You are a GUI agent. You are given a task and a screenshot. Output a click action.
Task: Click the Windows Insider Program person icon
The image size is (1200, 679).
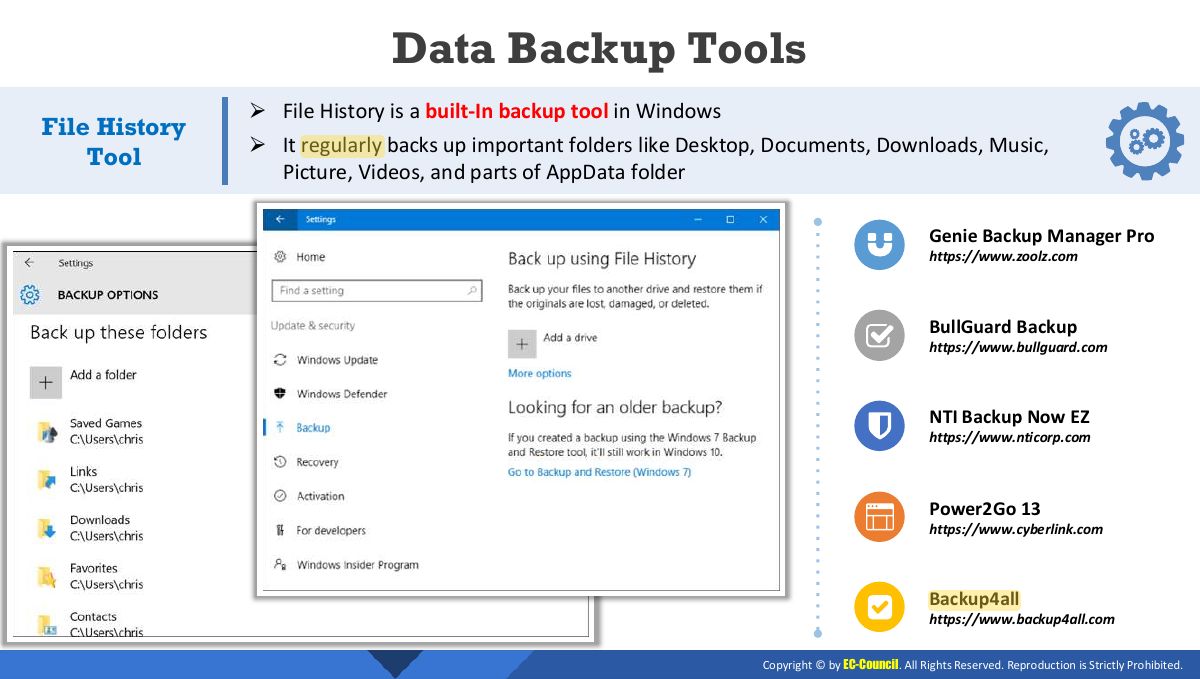(280, 564)
